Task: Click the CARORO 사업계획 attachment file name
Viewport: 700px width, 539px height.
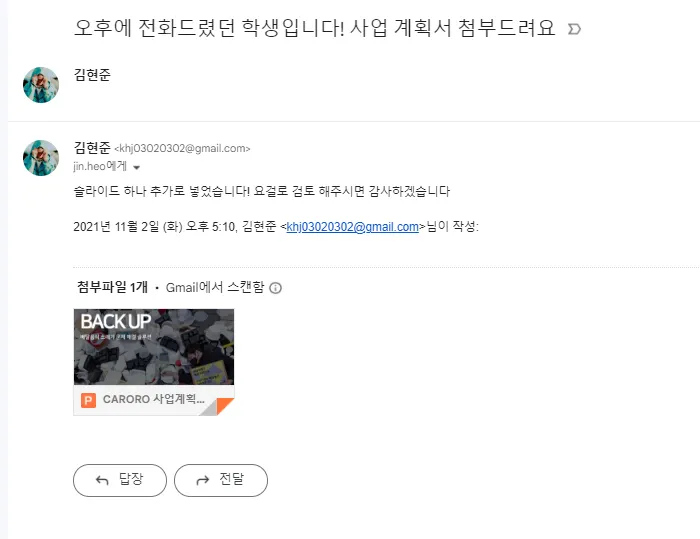Action: coord(154,399)
